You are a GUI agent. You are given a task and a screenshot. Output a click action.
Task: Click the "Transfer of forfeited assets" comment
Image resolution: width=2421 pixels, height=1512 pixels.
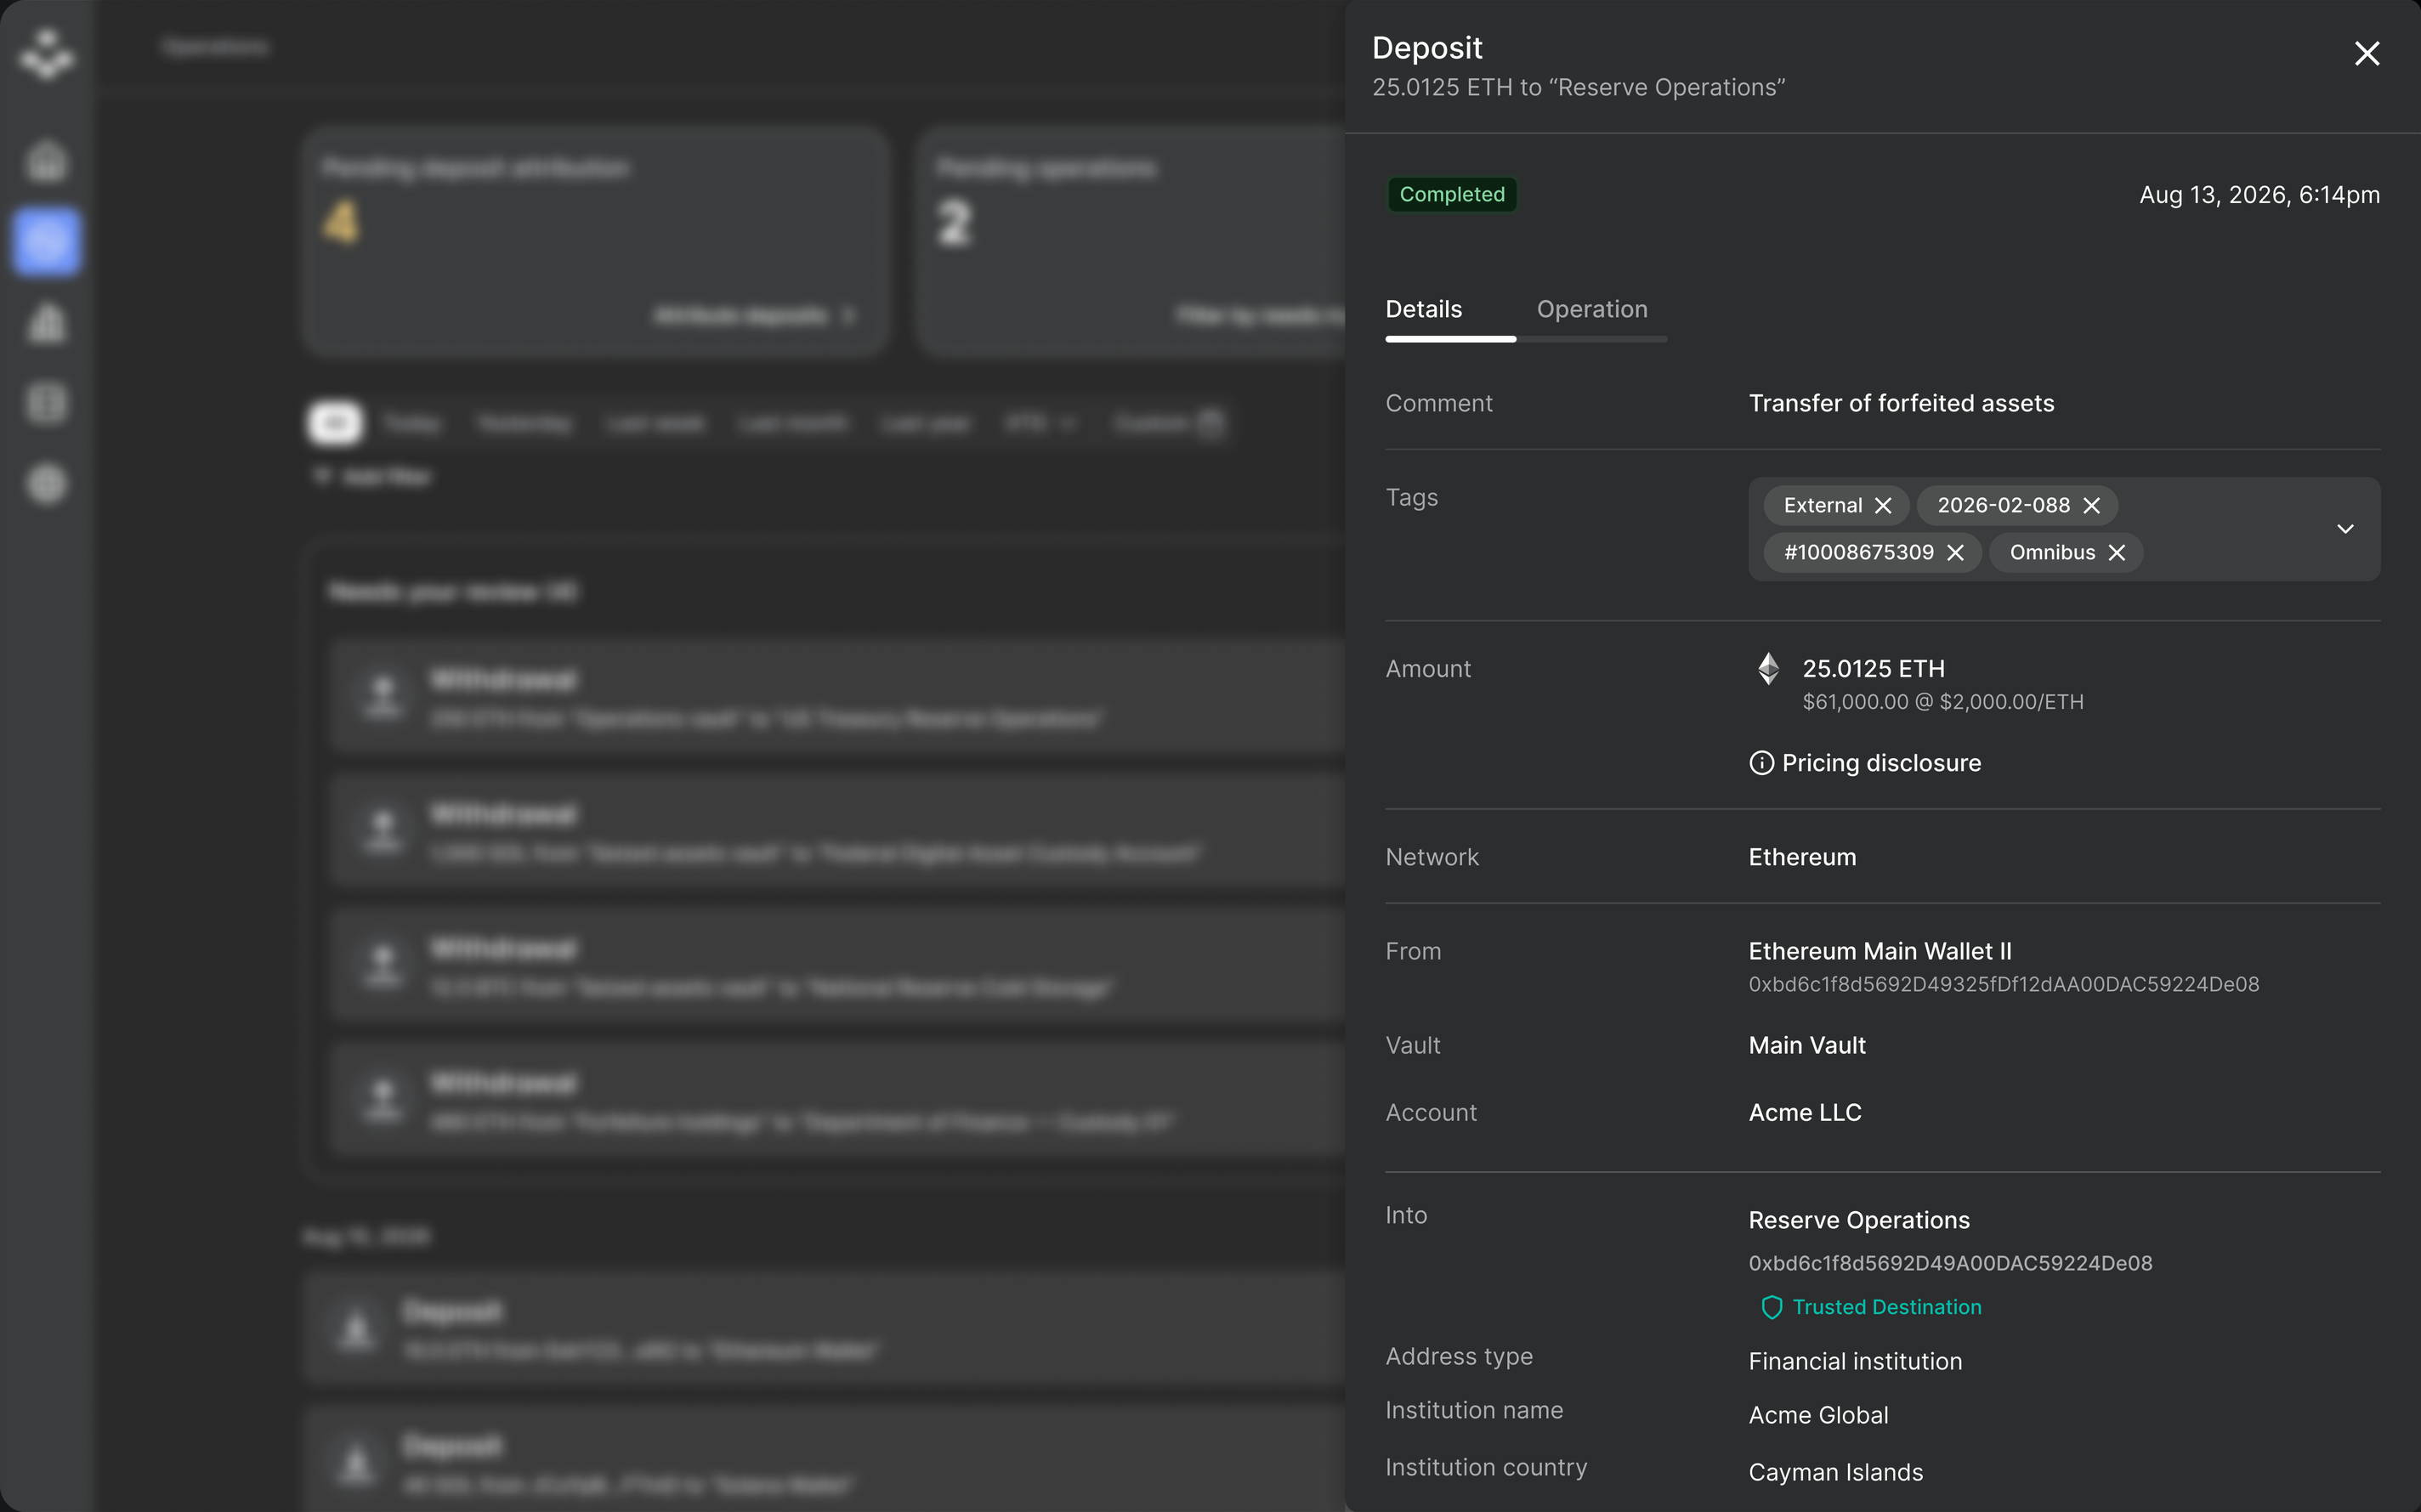(1901, 403)
